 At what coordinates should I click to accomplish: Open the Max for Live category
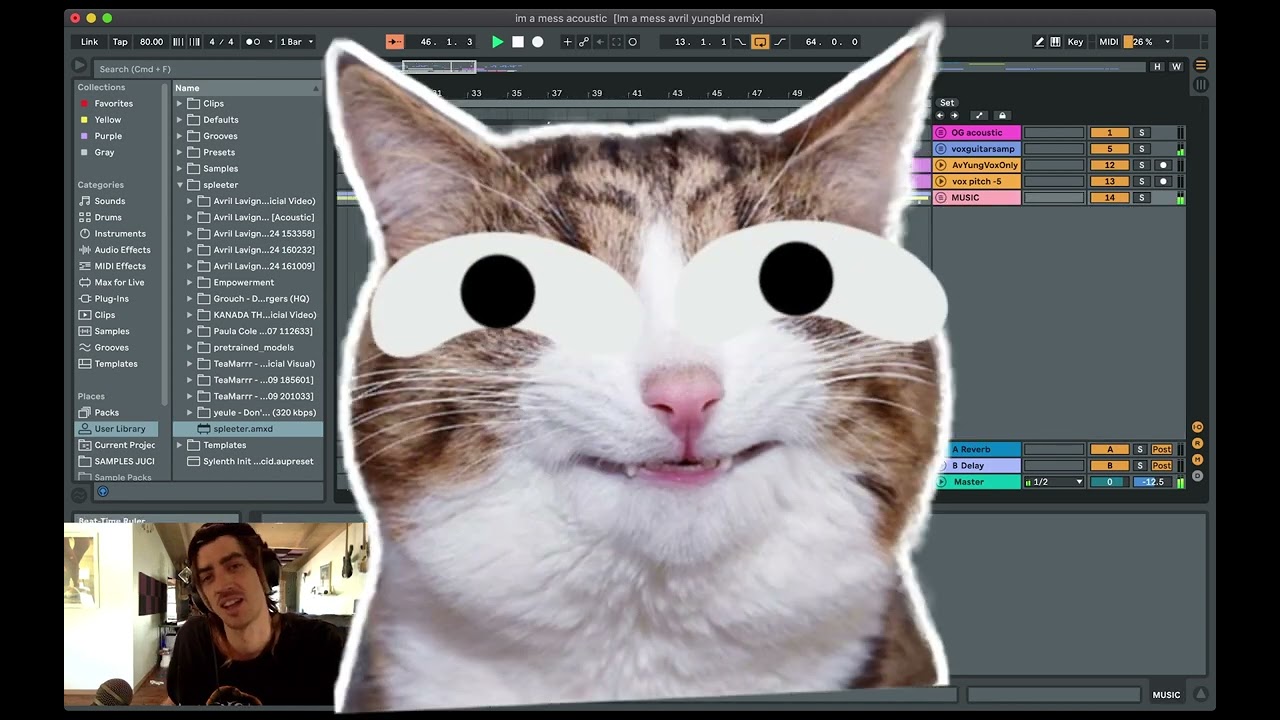119,282
